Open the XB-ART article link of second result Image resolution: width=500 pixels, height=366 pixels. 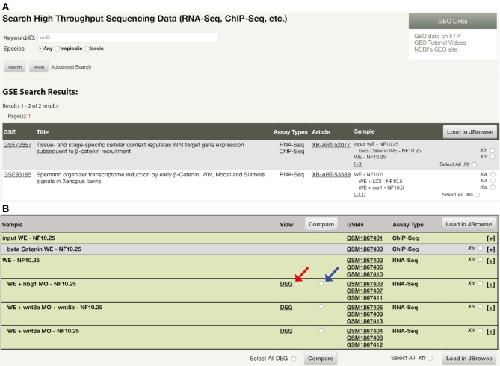pyautogui.click(x=331, y=174)
